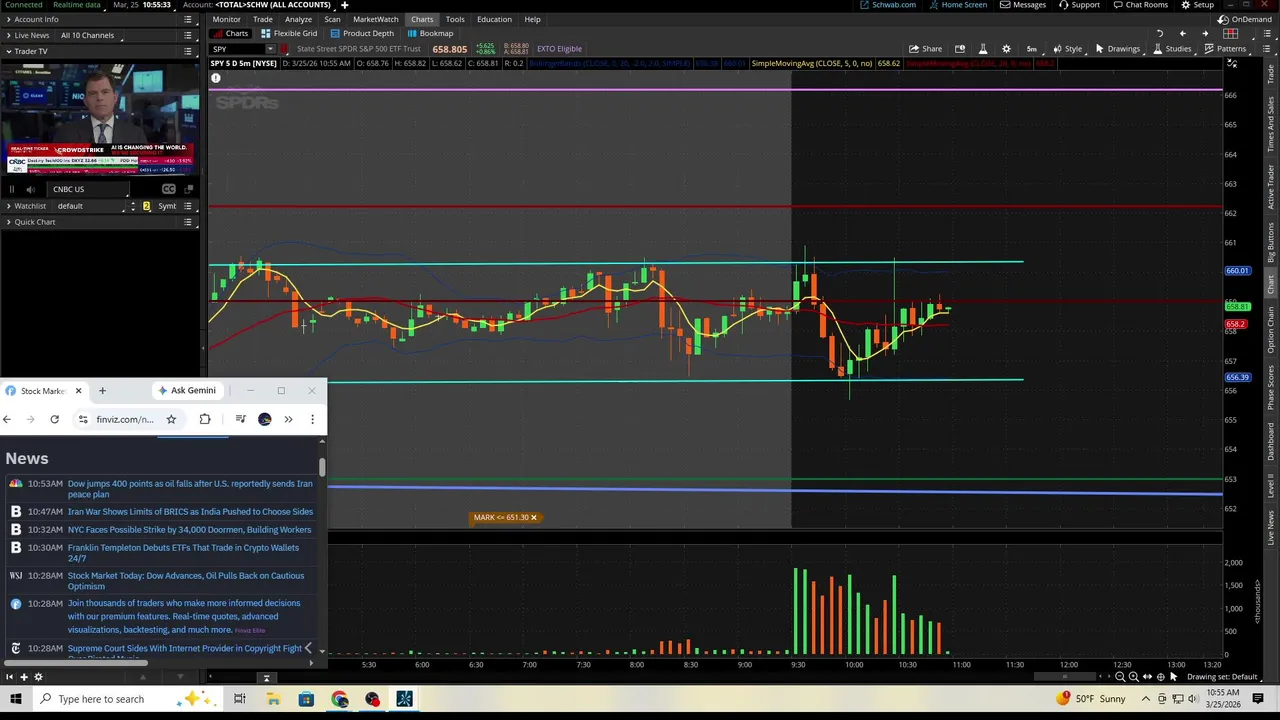Screen dimensions: 1280x720
Task: Switch to the Monitor tab
Action: coord(226,19)
